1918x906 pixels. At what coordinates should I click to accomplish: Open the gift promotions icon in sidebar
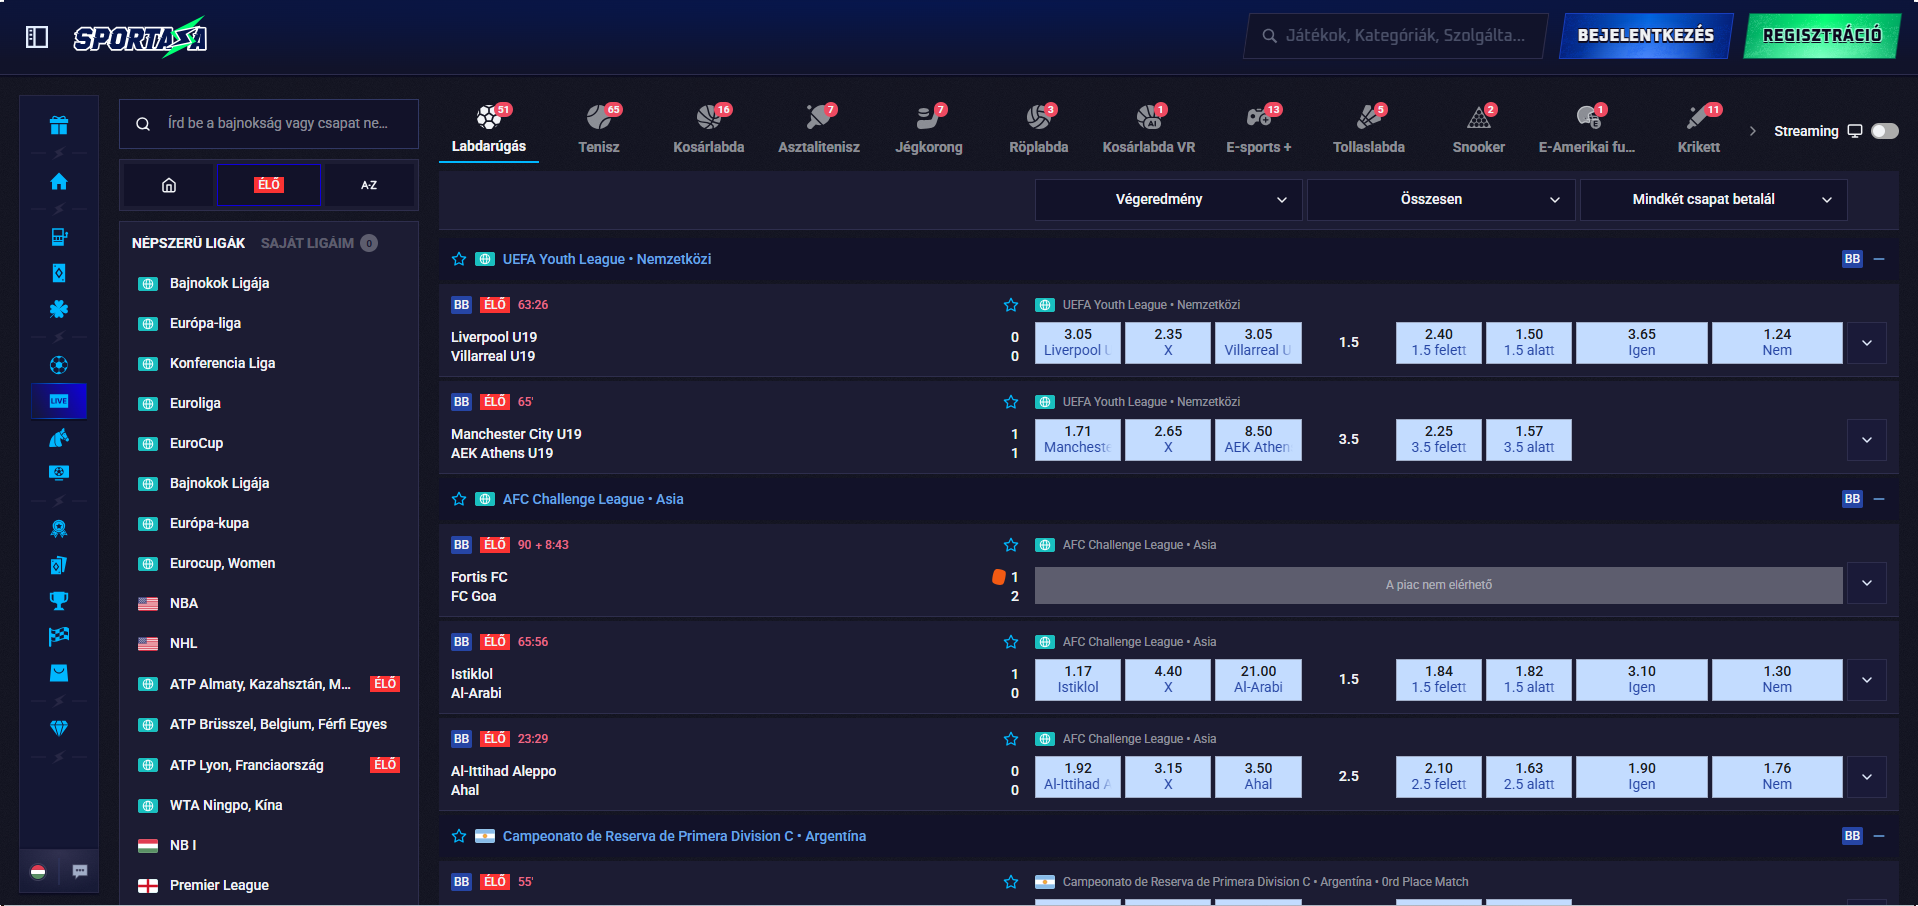[59, 125]
